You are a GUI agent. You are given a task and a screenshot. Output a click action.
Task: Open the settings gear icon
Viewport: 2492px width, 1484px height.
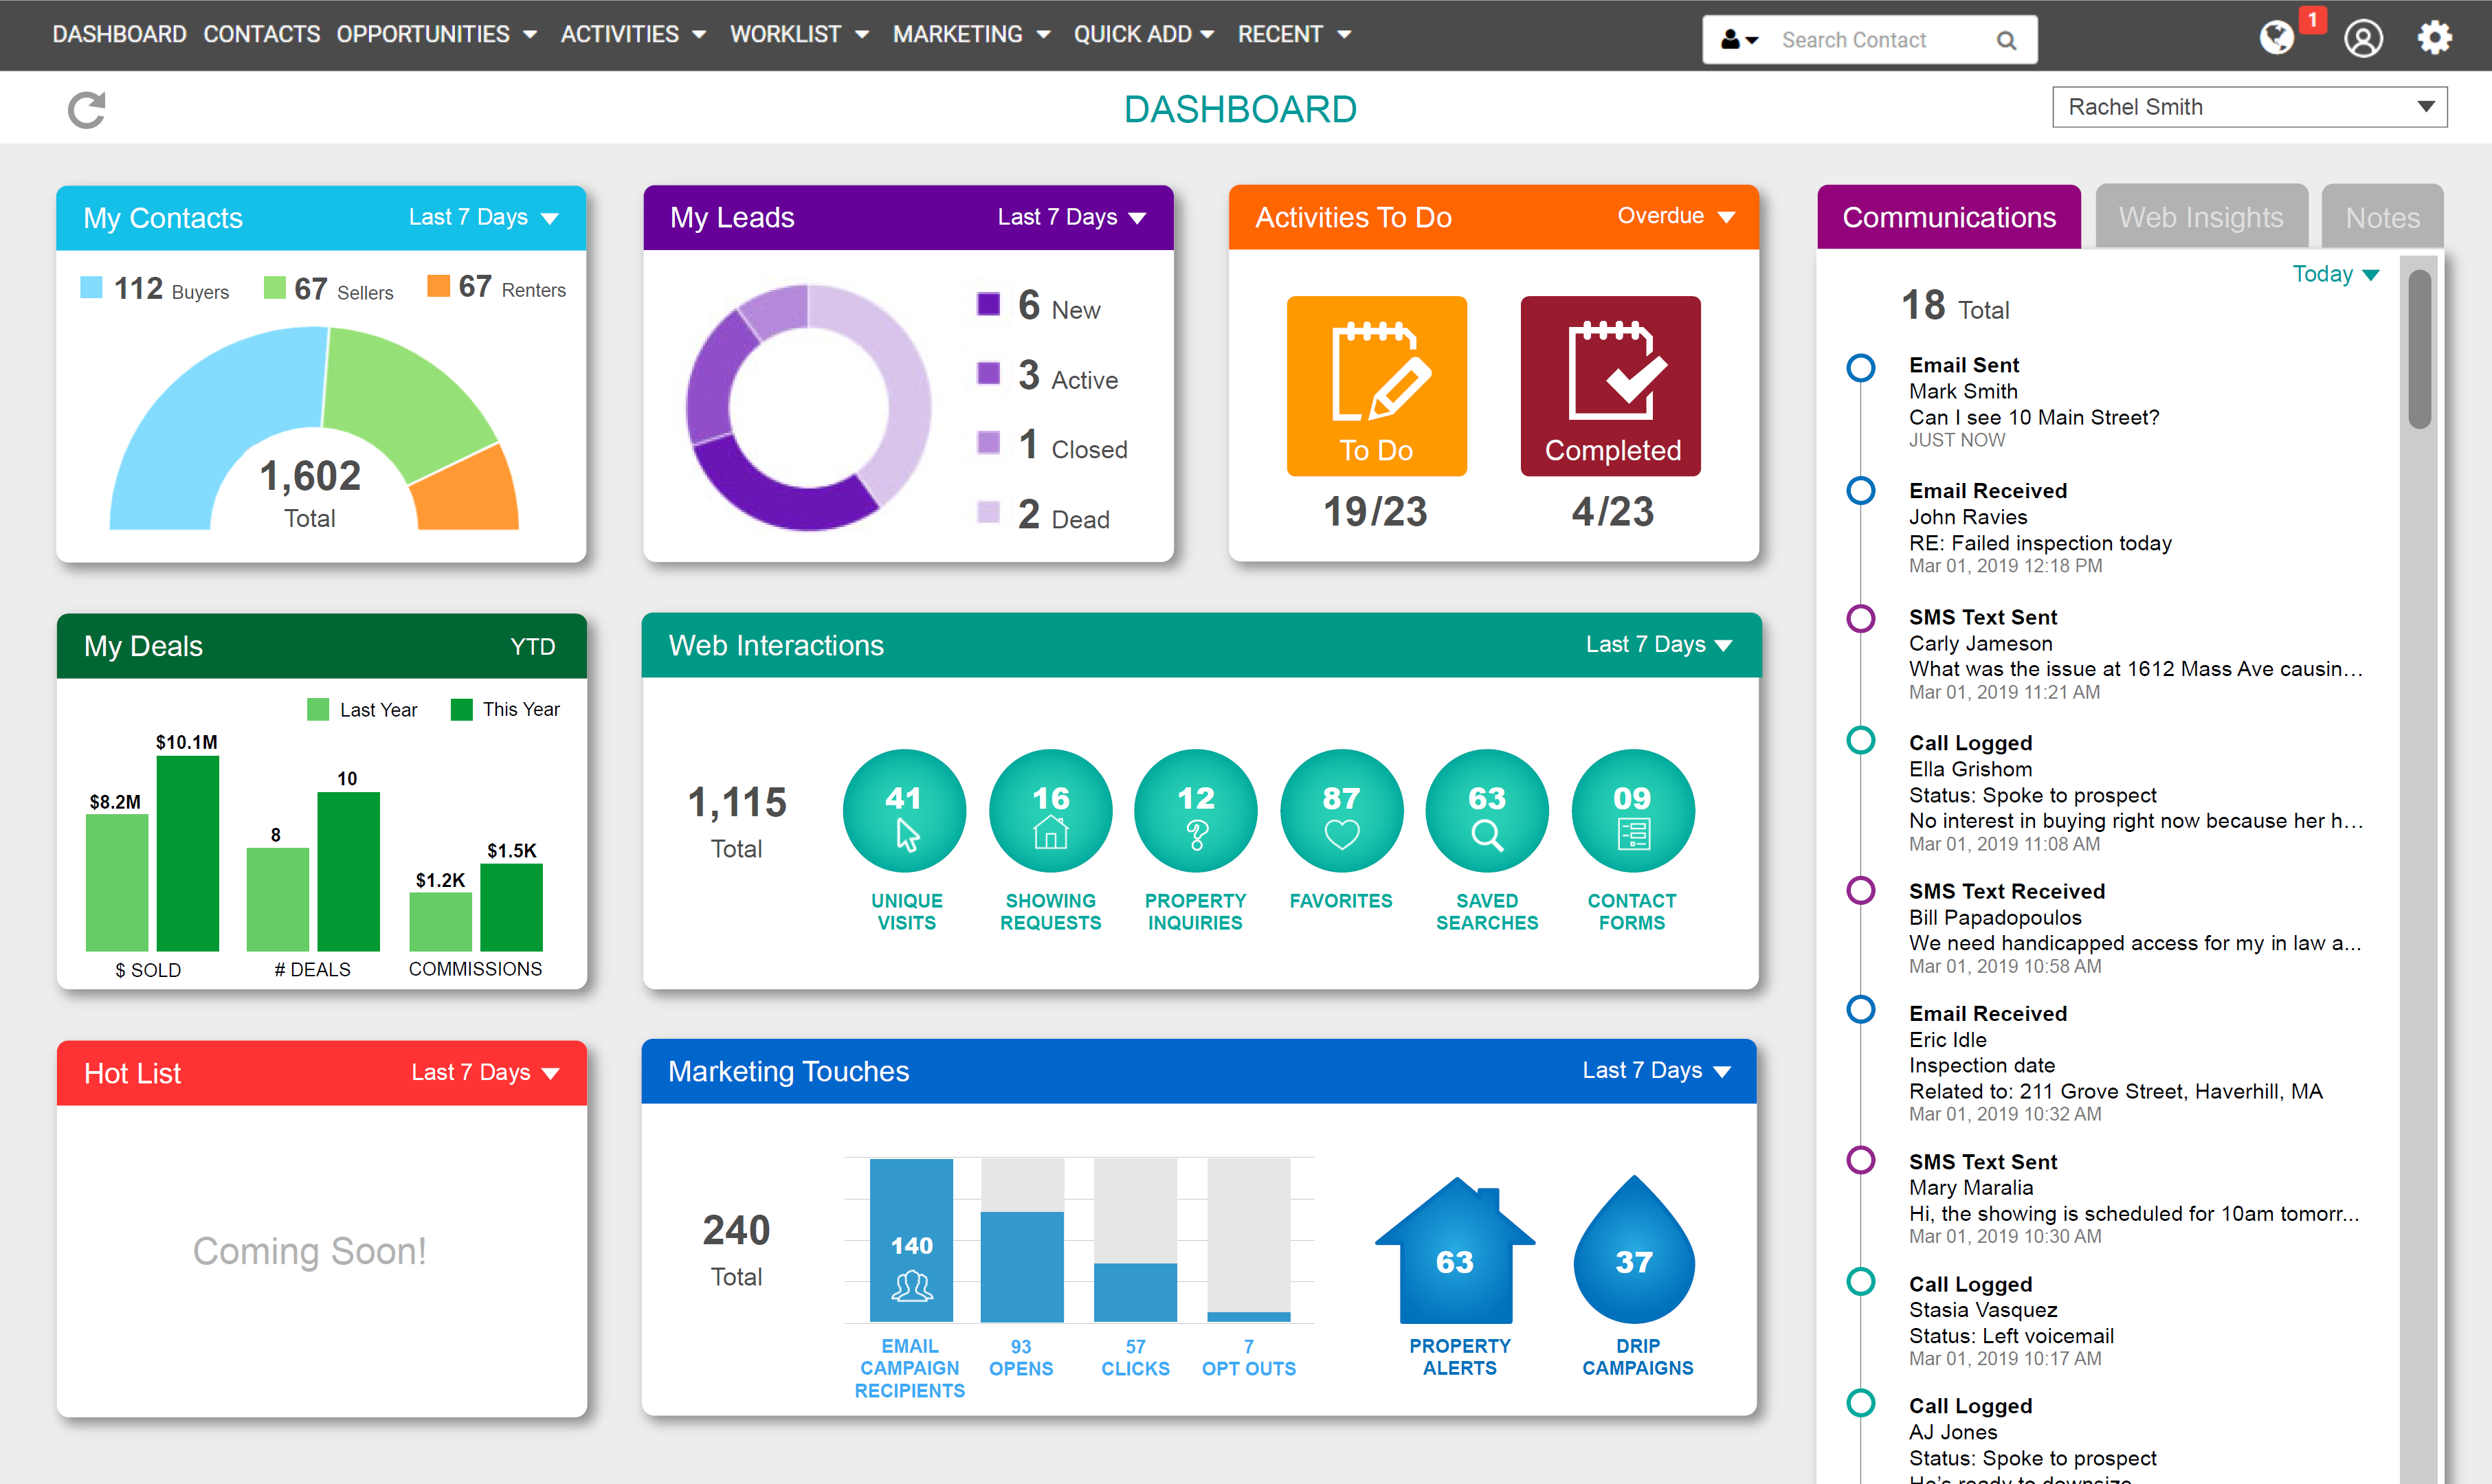point(2434,38)
